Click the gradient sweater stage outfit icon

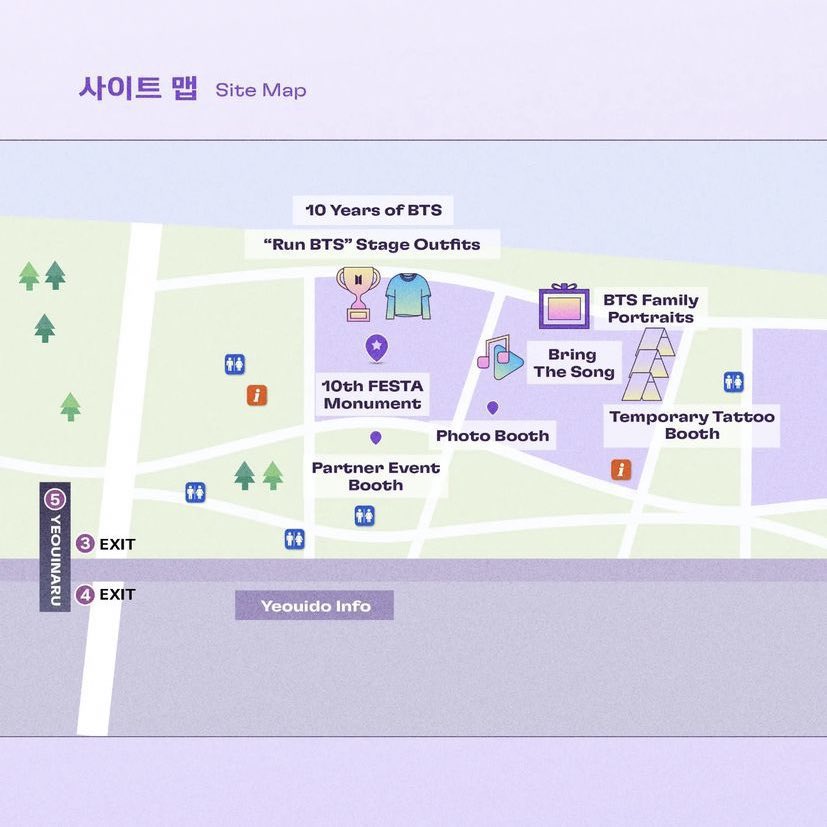click(408, 296)
